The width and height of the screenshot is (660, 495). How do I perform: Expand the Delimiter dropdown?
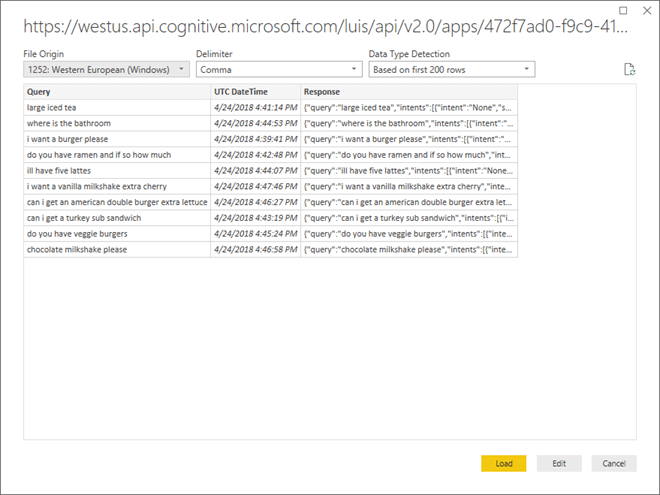(x=279, y=69)
